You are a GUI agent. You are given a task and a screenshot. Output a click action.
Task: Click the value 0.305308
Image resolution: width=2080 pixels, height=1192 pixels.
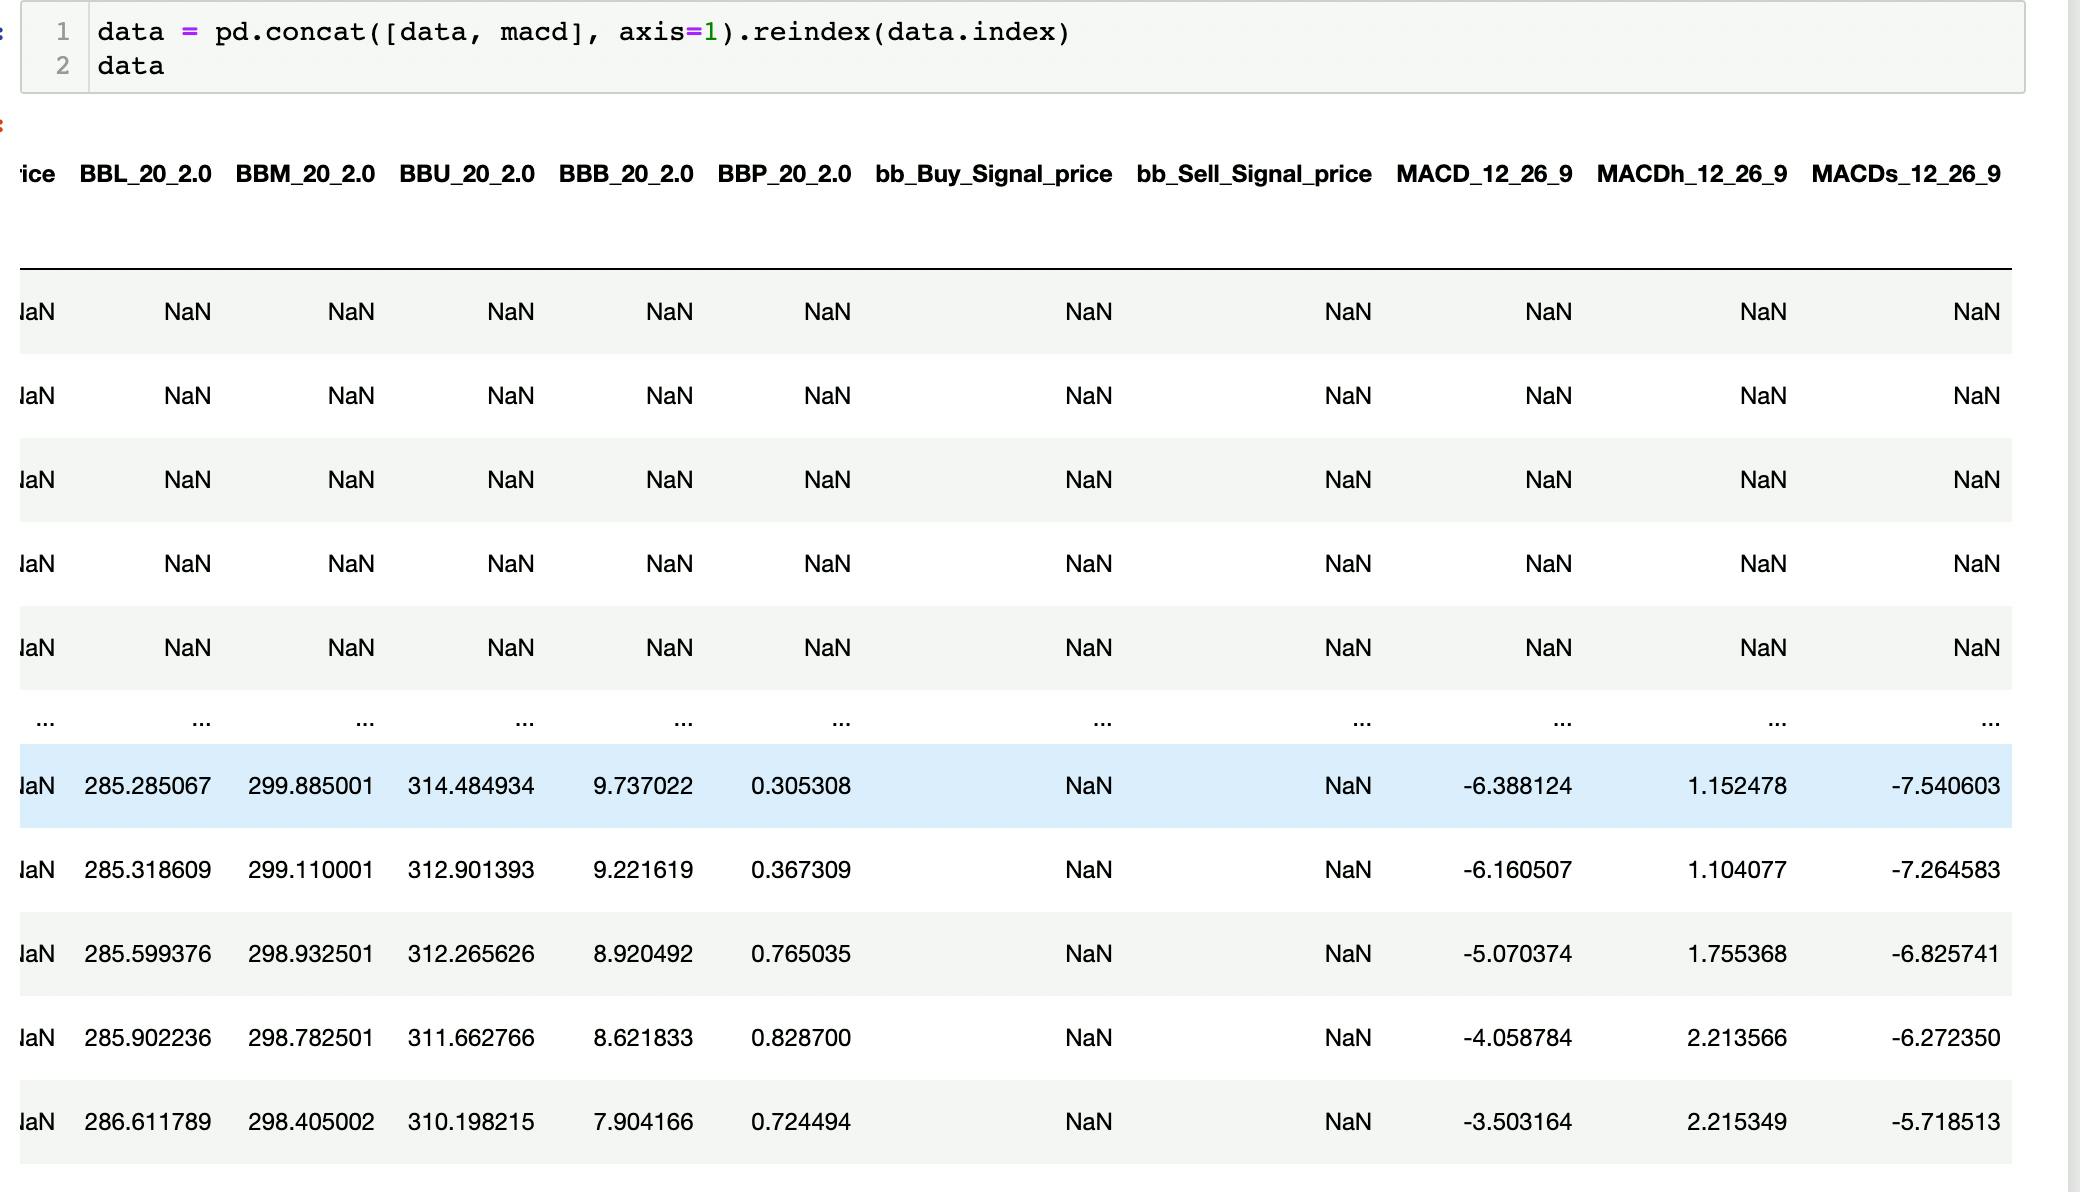coord(801,786)
